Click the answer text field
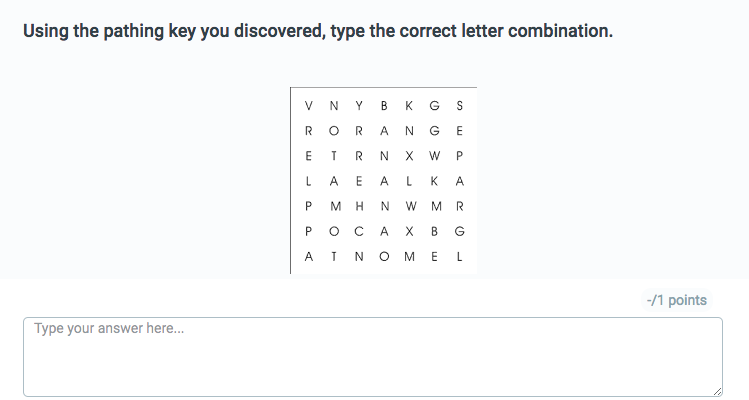 tap(372, 356)
